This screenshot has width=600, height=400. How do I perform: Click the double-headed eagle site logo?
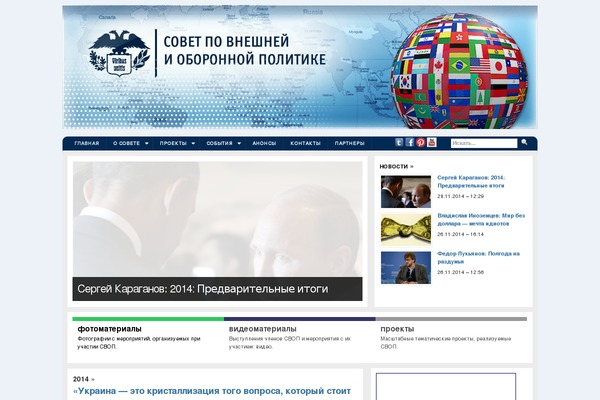point(119,53)
